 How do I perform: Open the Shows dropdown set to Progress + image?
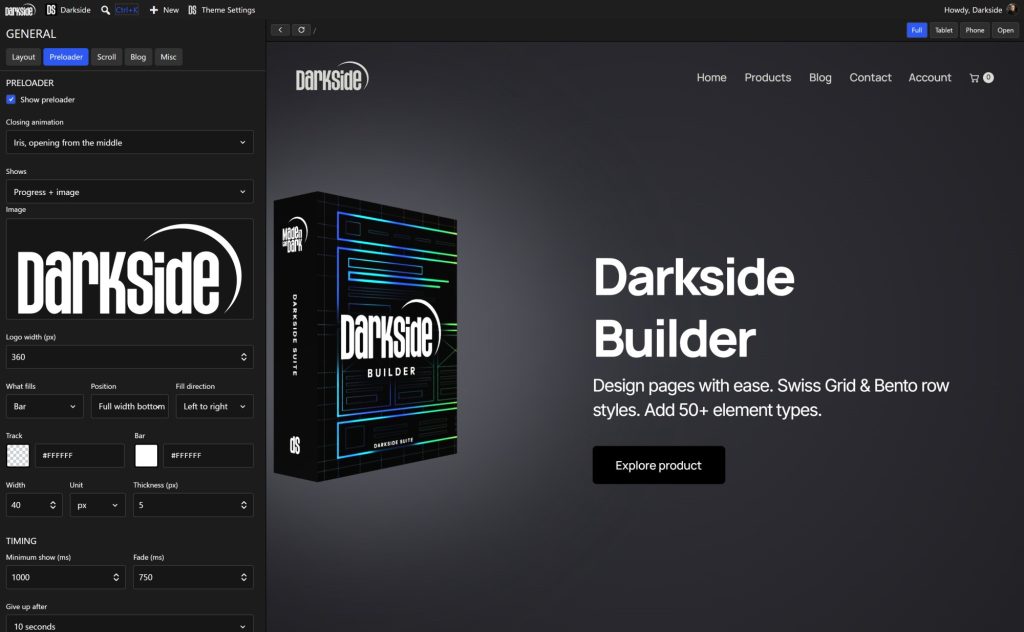(x=129, y=192)
